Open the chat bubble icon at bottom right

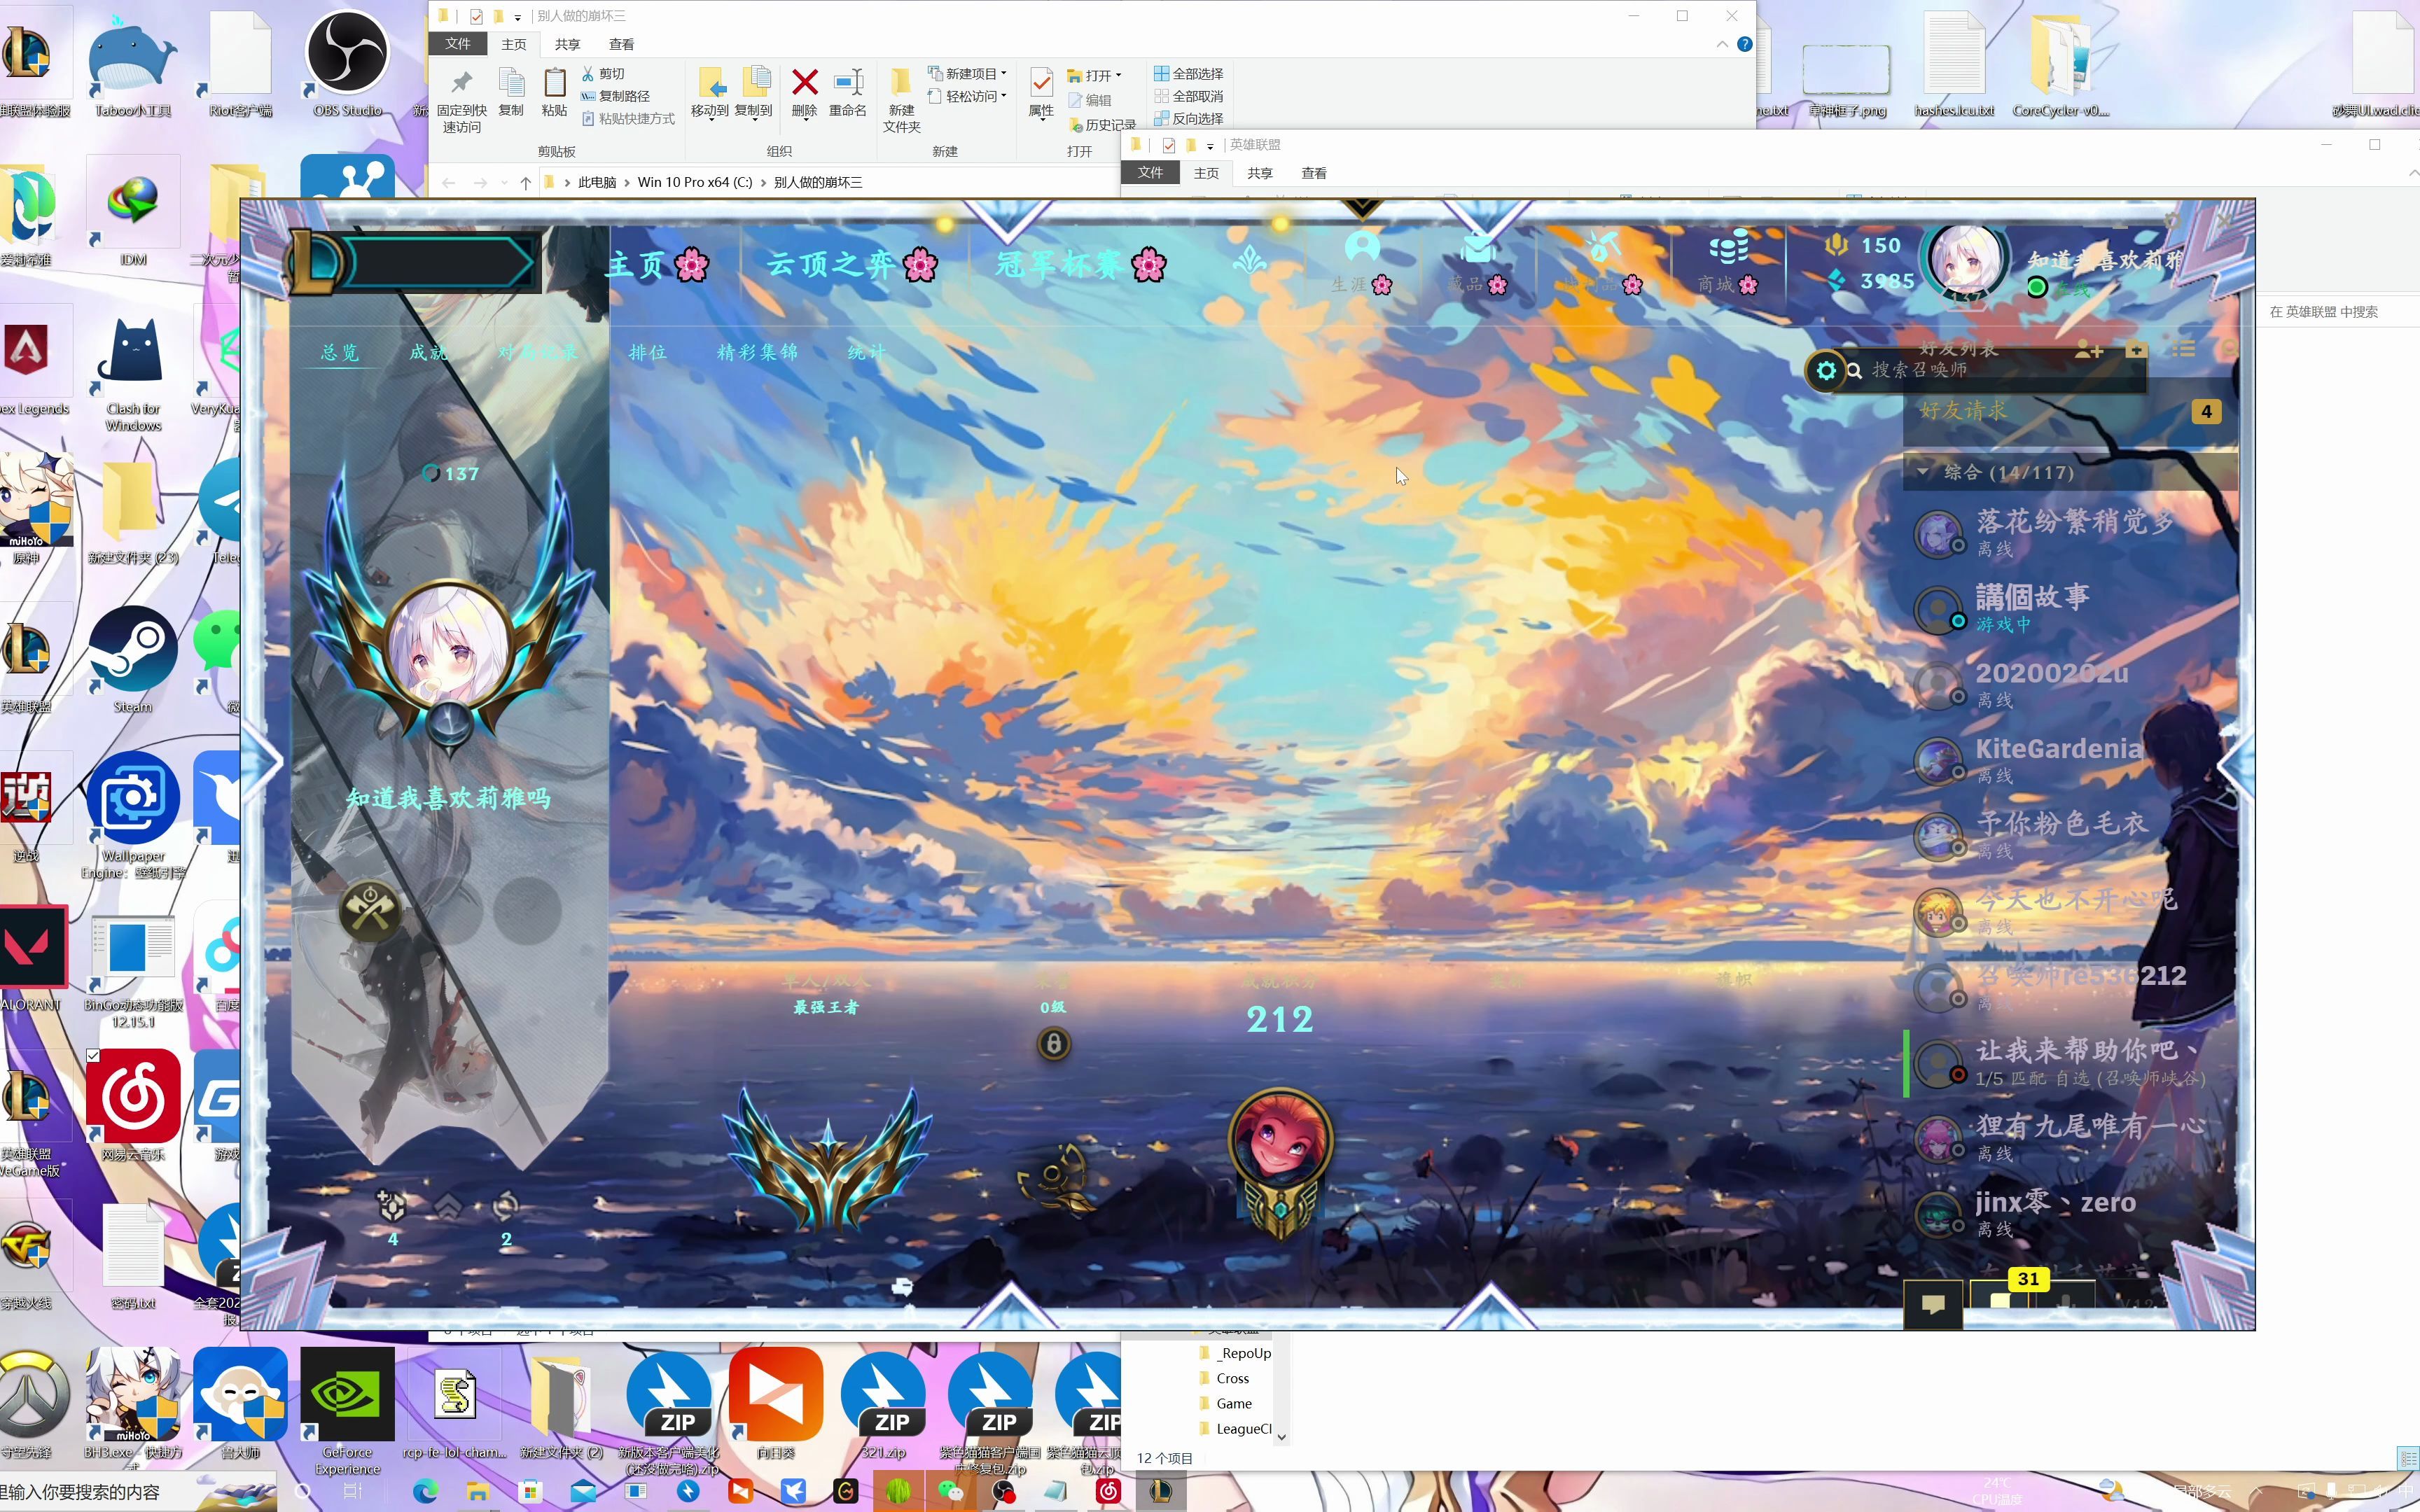pyautogui.click(x=1932, y=1305)
